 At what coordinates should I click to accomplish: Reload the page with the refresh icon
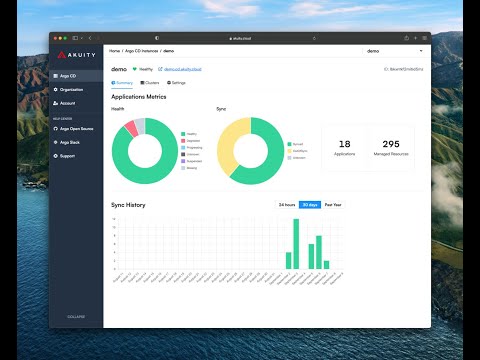coord(314,38)
